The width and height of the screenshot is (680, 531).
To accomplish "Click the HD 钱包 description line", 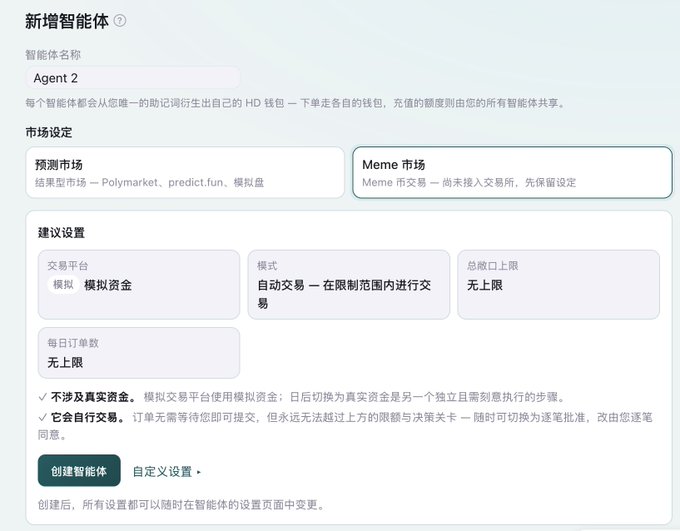I will click(296, 103).
